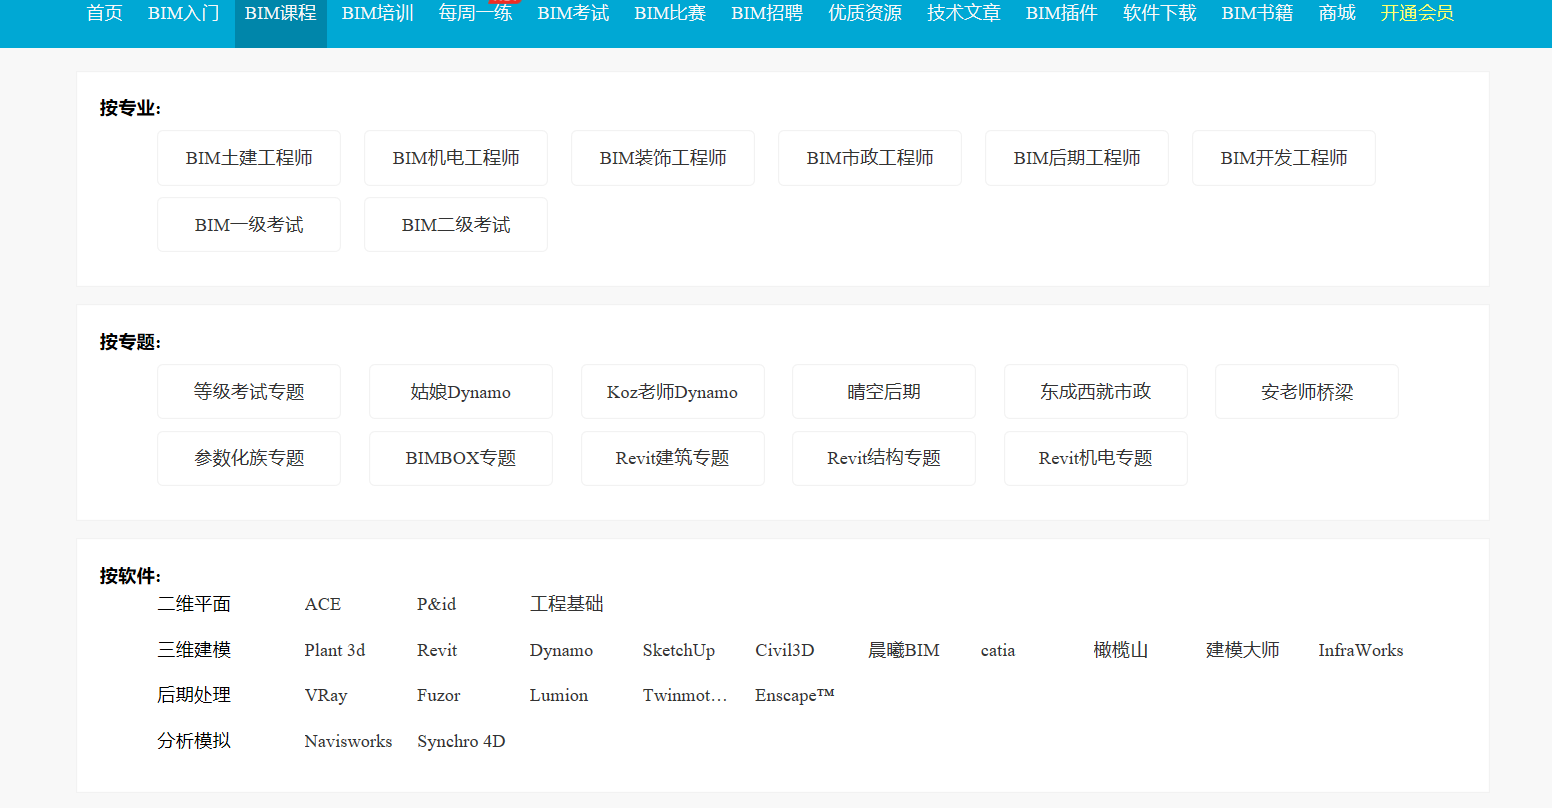1552x808 pixels.
Task: Select the BIM培训 navigation tab
Action: point(377,14)
